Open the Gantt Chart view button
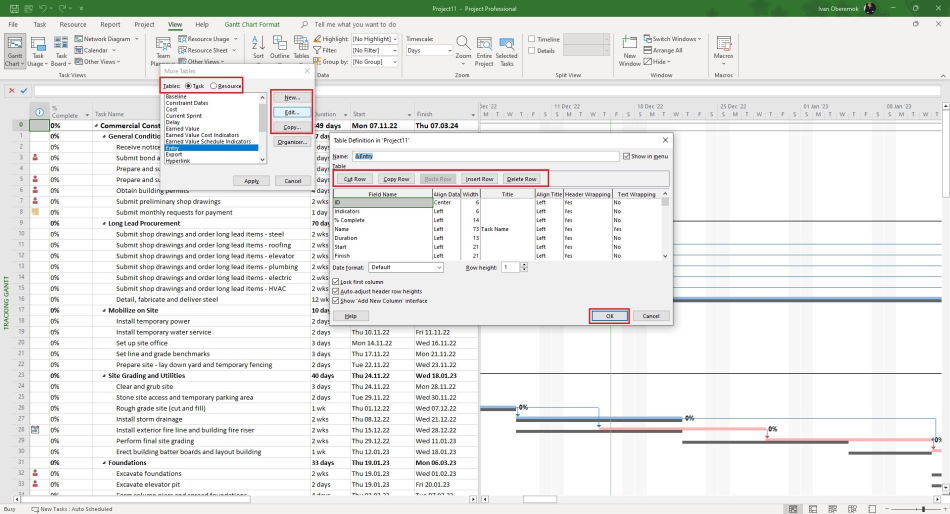Image resolution: width=950 pixels, height=514 pixels. tap(15, 51)
